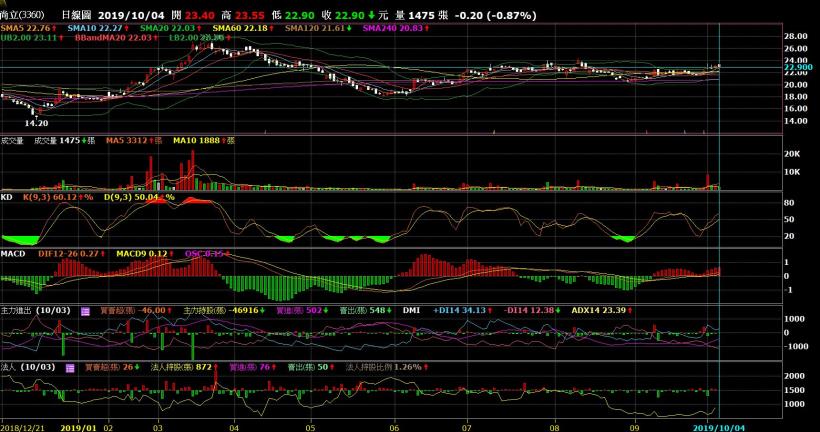Click the opening price 23.40
Image resolution: width=820 pixels, height=432 pixels.
point(200,16)
